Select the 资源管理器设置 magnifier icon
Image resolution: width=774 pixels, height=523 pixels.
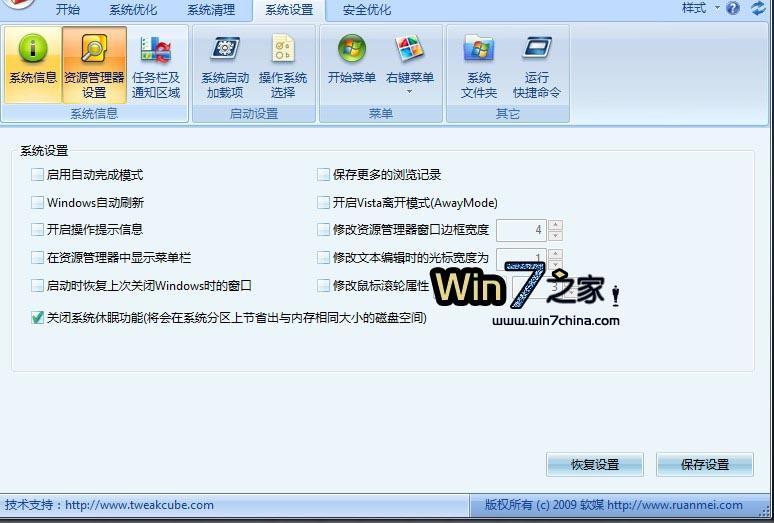94,48
